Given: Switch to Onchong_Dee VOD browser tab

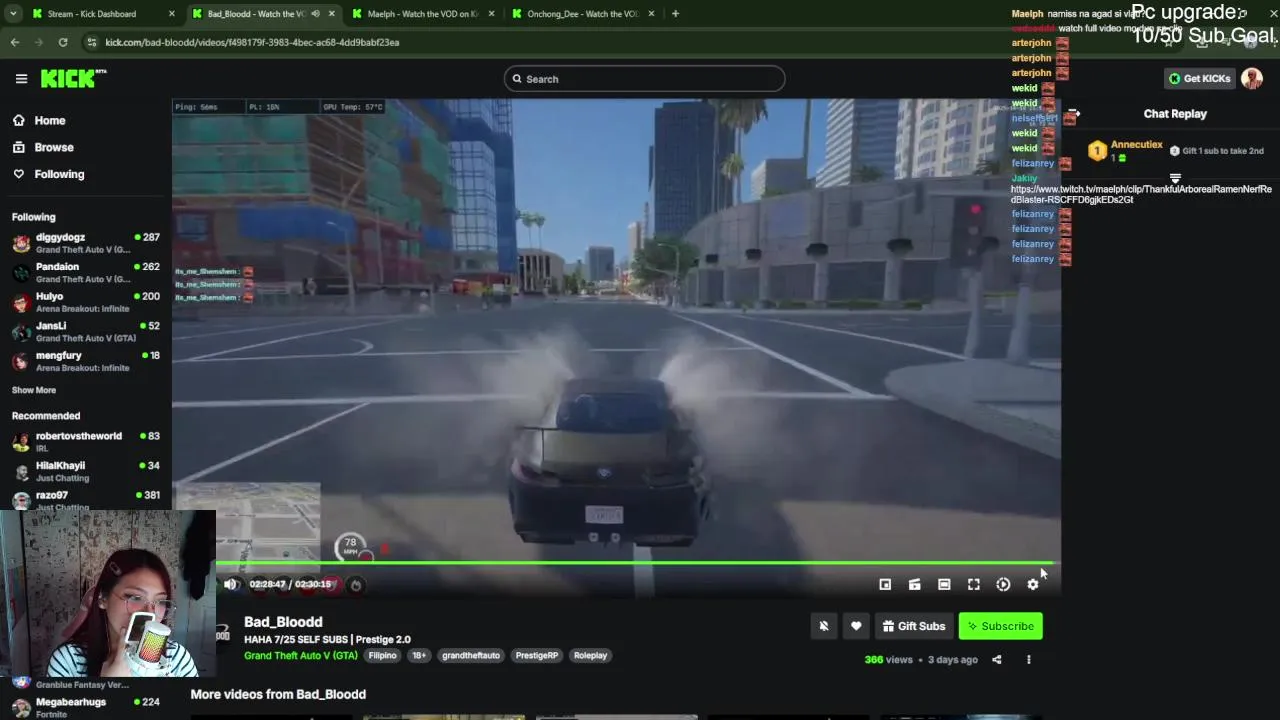Looking at the screenshot, I should click(x=582, y=14).
